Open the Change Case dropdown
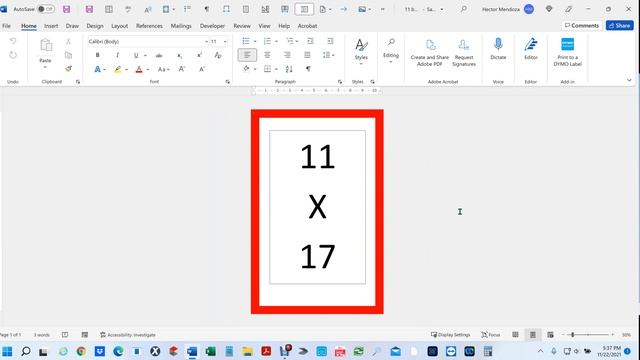640x360 pixels. click(163, 69)
